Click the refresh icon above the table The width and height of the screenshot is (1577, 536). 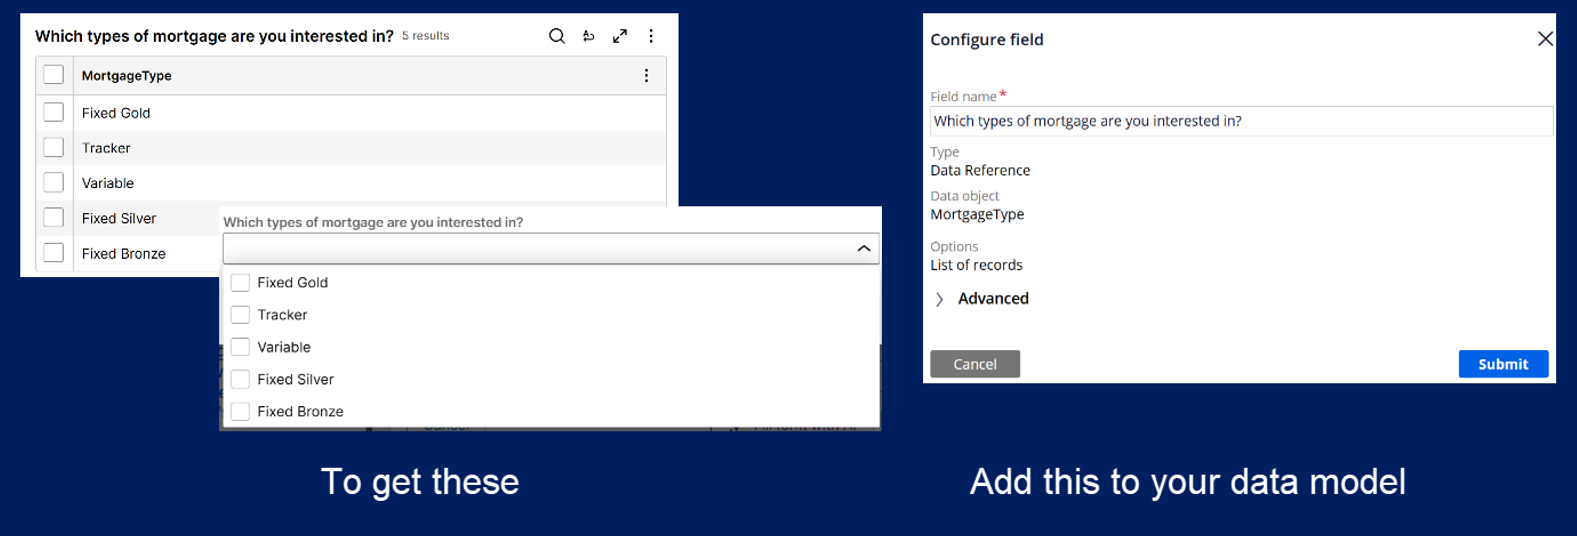[x=589, y=36]
